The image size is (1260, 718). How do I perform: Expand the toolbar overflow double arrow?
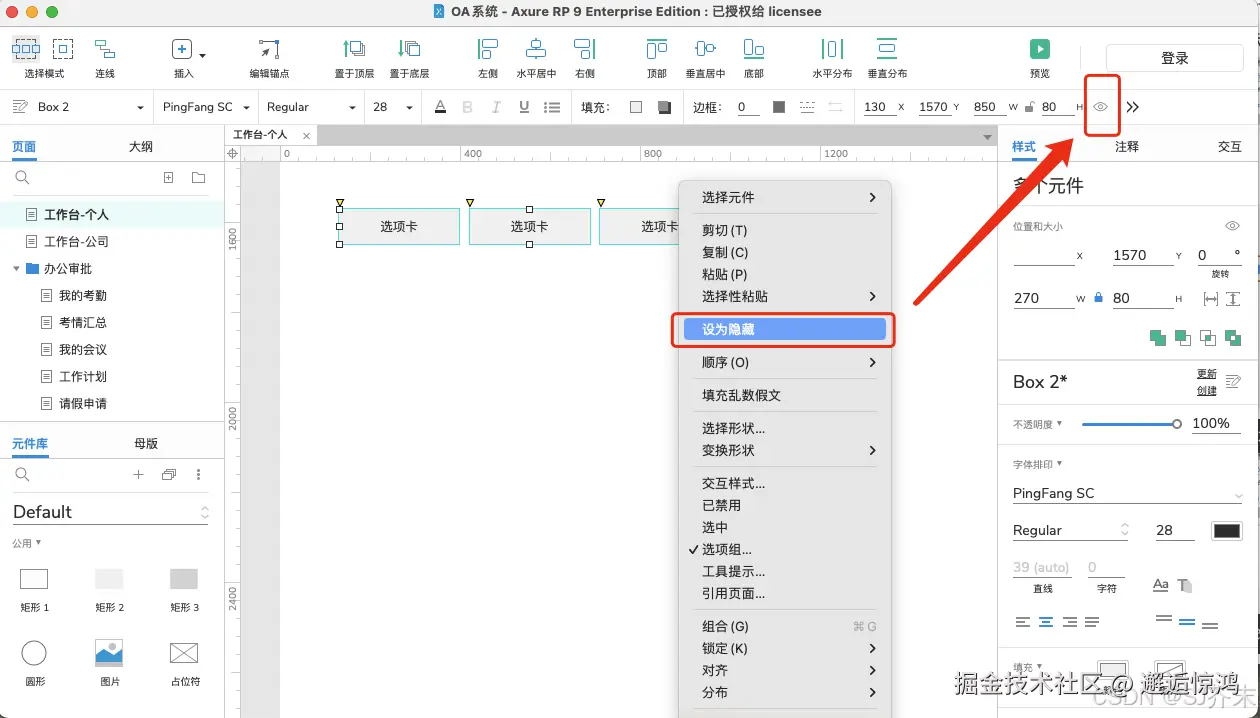coord(1133,107)
